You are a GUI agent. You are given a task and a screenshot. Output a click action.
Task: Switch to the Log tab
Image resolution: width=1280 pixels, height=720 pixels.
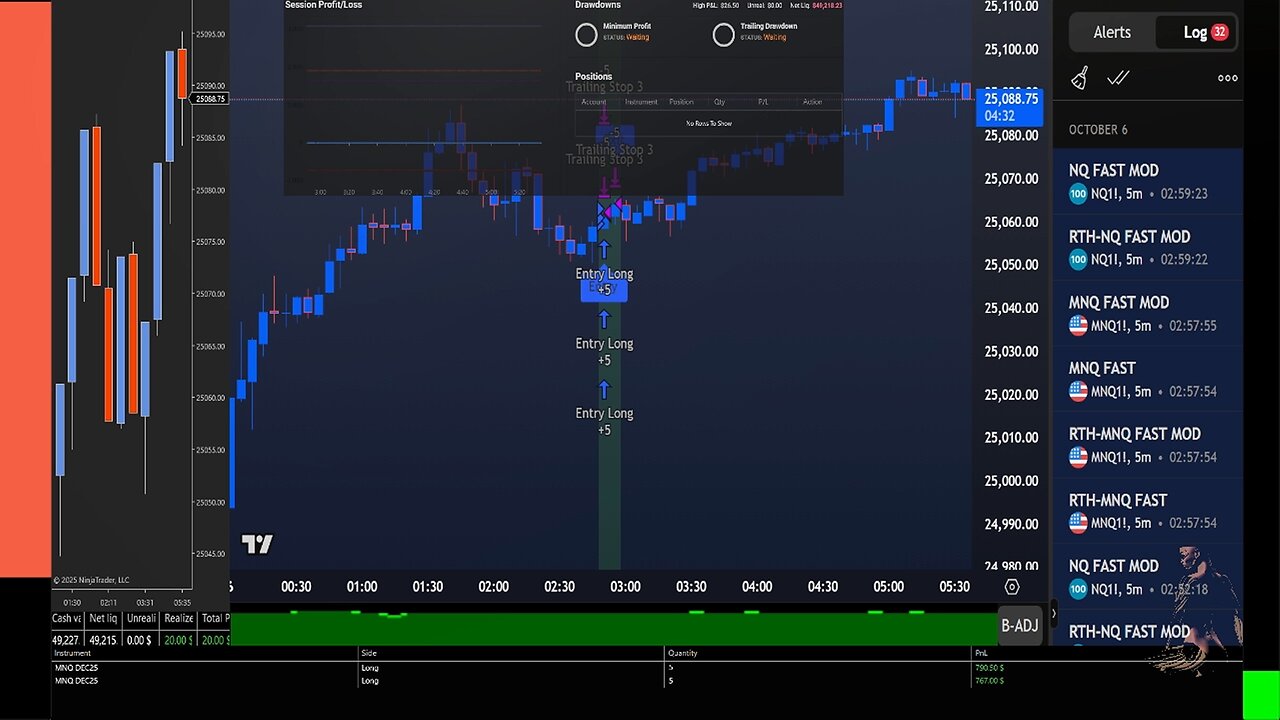1197,32
